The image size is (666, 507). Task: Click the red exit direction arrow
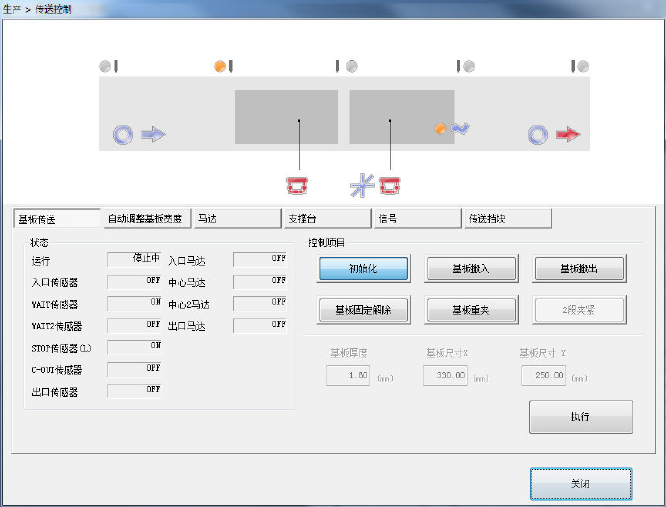click(568, 135)
